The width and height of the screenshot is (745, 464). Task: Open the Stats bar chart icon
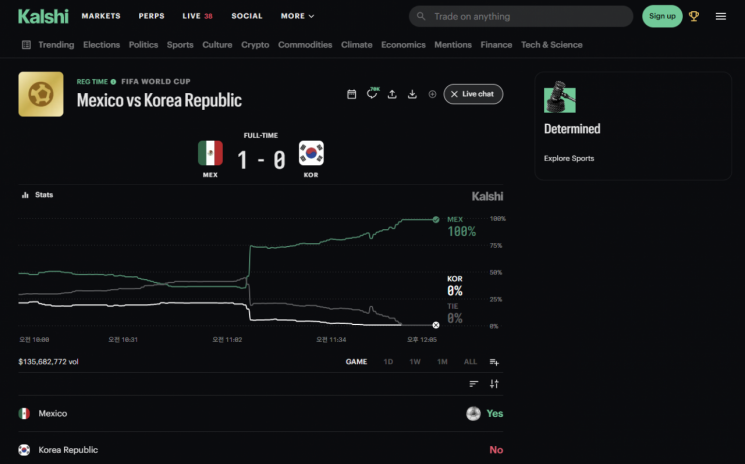[x=25, y=195]
